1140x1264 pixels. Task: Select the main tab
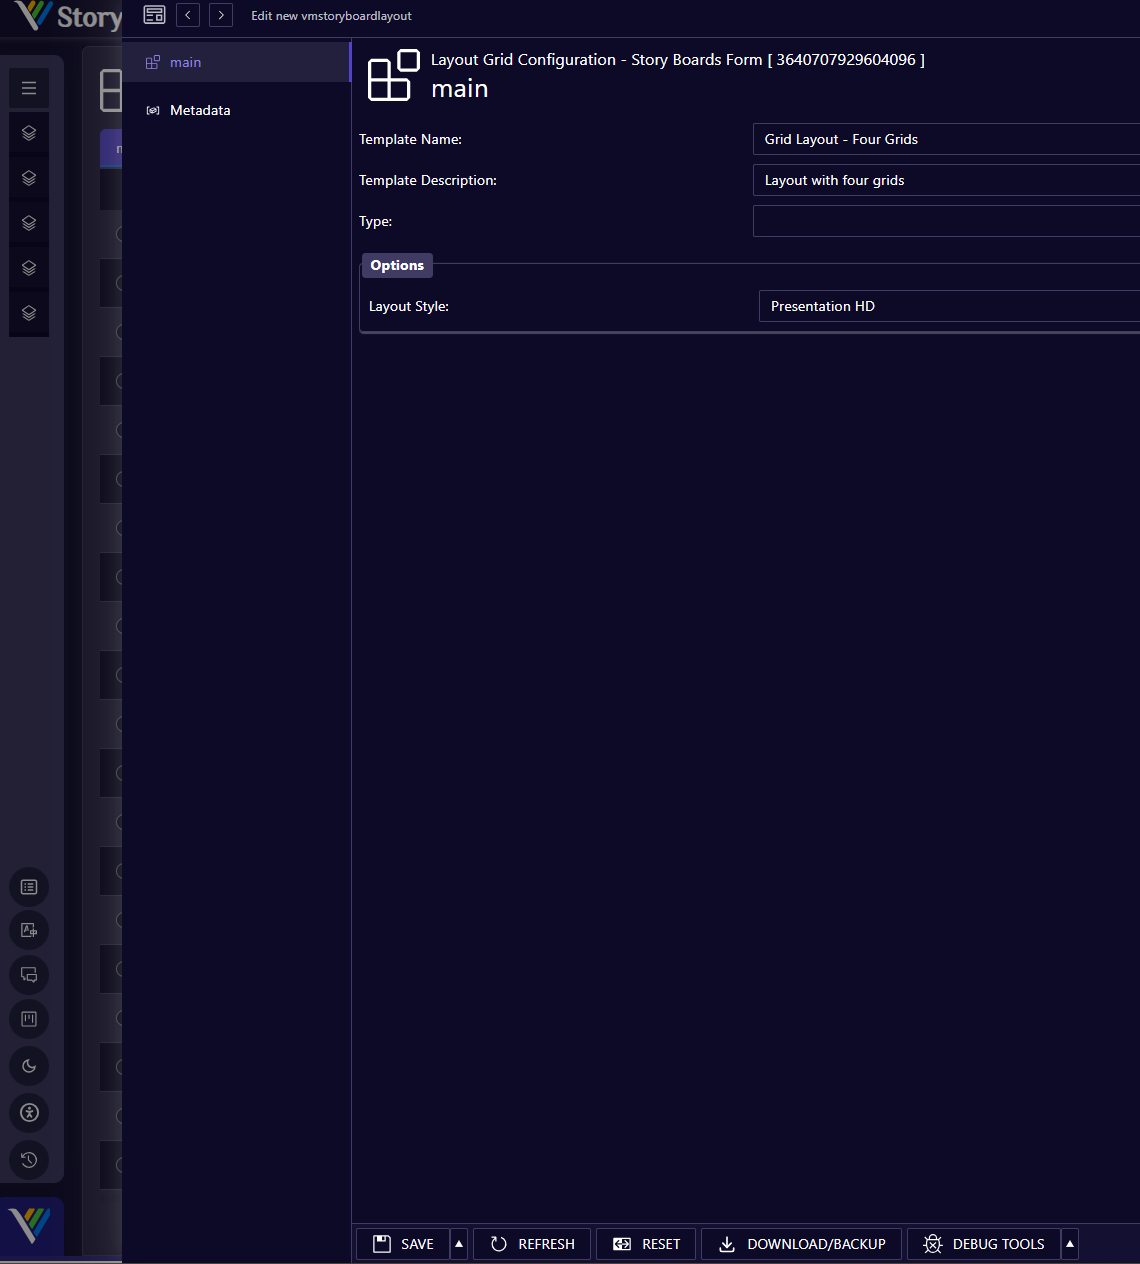tap(185, 61)
